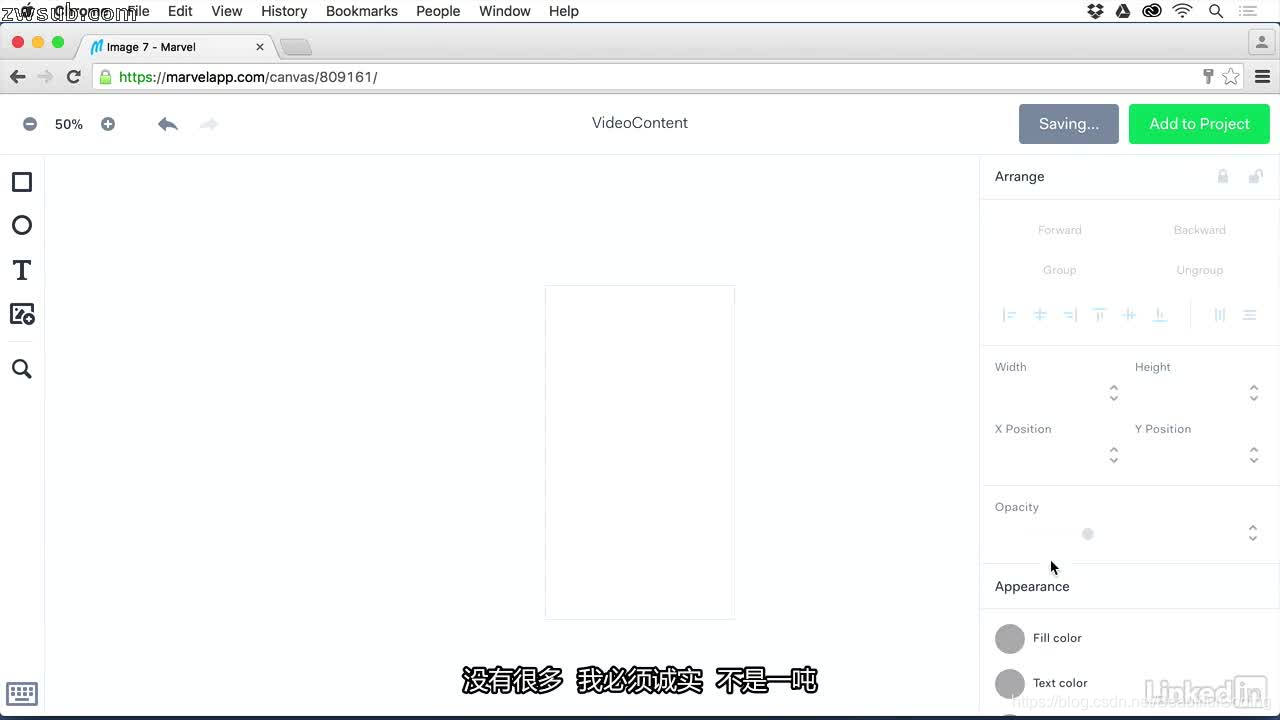Bookmark this page with the star

tap(1231, 77)
